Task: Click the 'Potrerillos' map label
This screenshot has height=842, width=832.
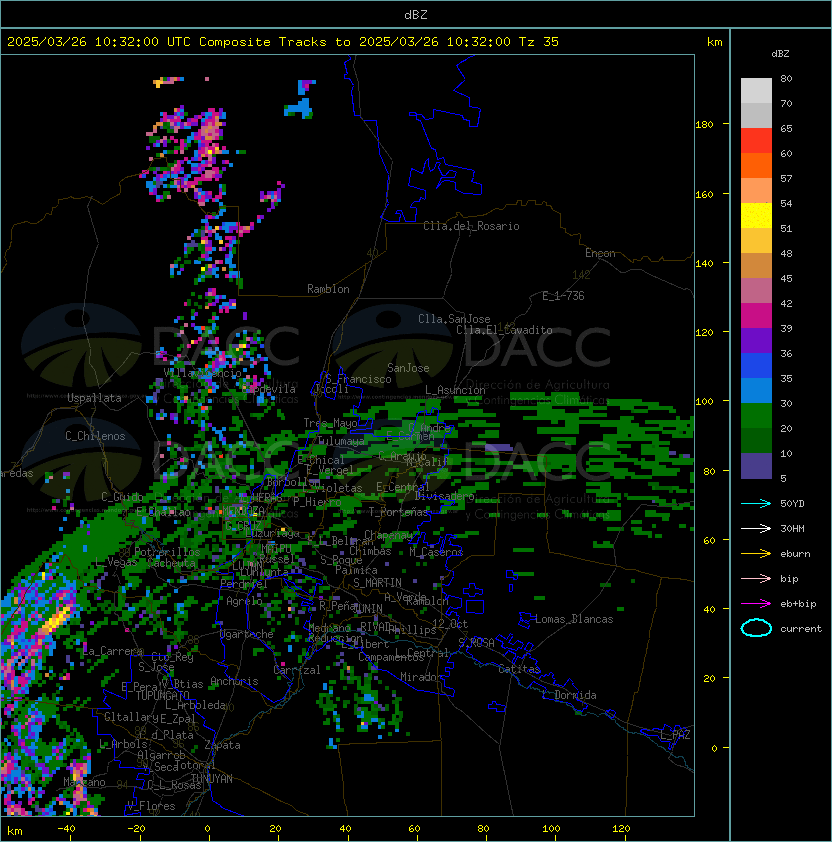Action: 167,552
